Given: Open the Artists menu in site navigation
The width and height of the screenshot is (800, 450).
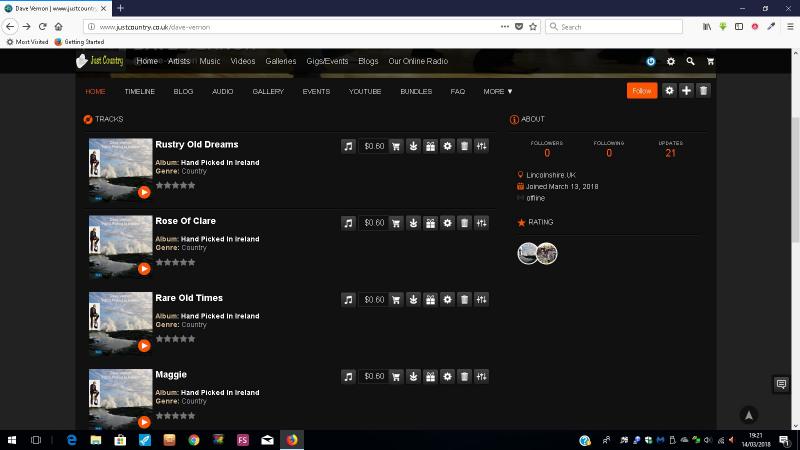Looking at the screenshot, I should (179, 61).
